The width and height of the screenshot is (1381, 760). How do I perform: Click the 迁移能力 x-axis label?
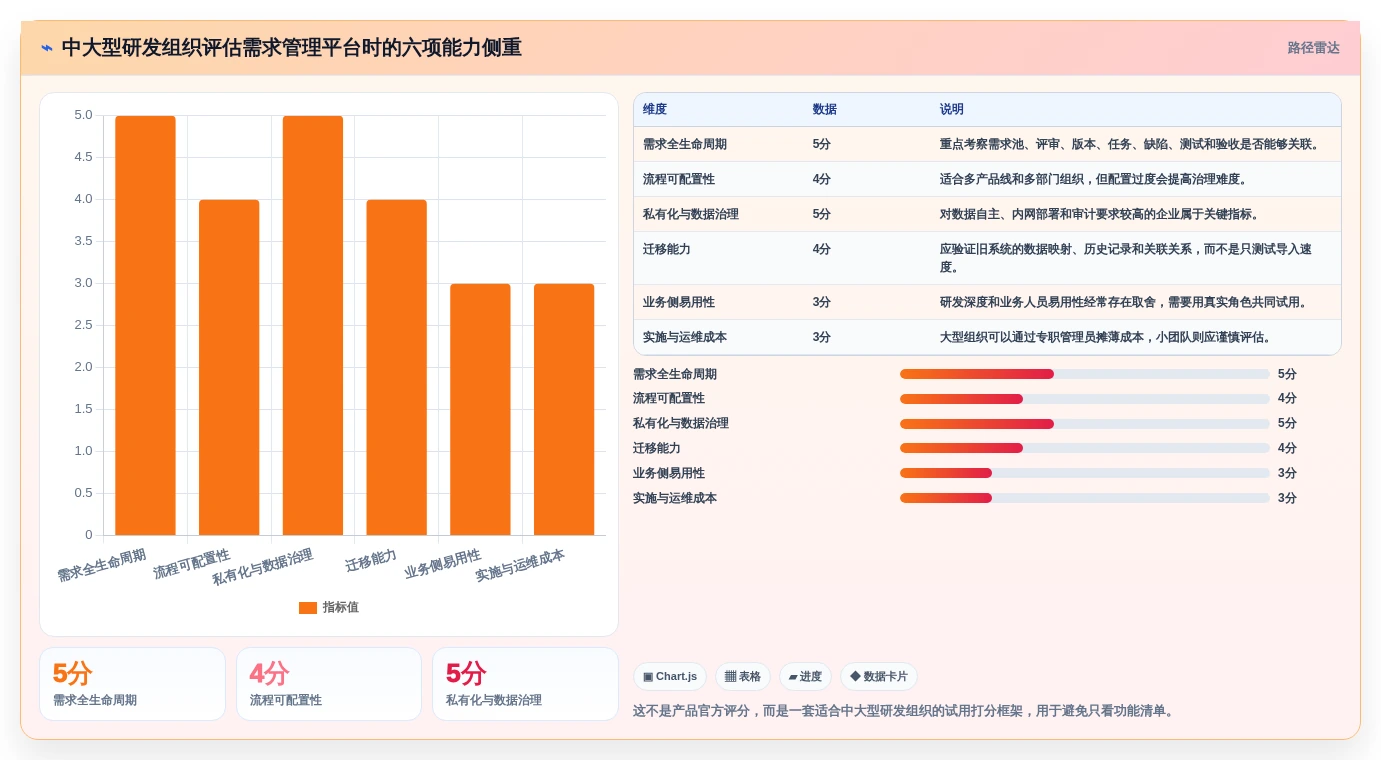pyautogui.click(x=371, y=561)
